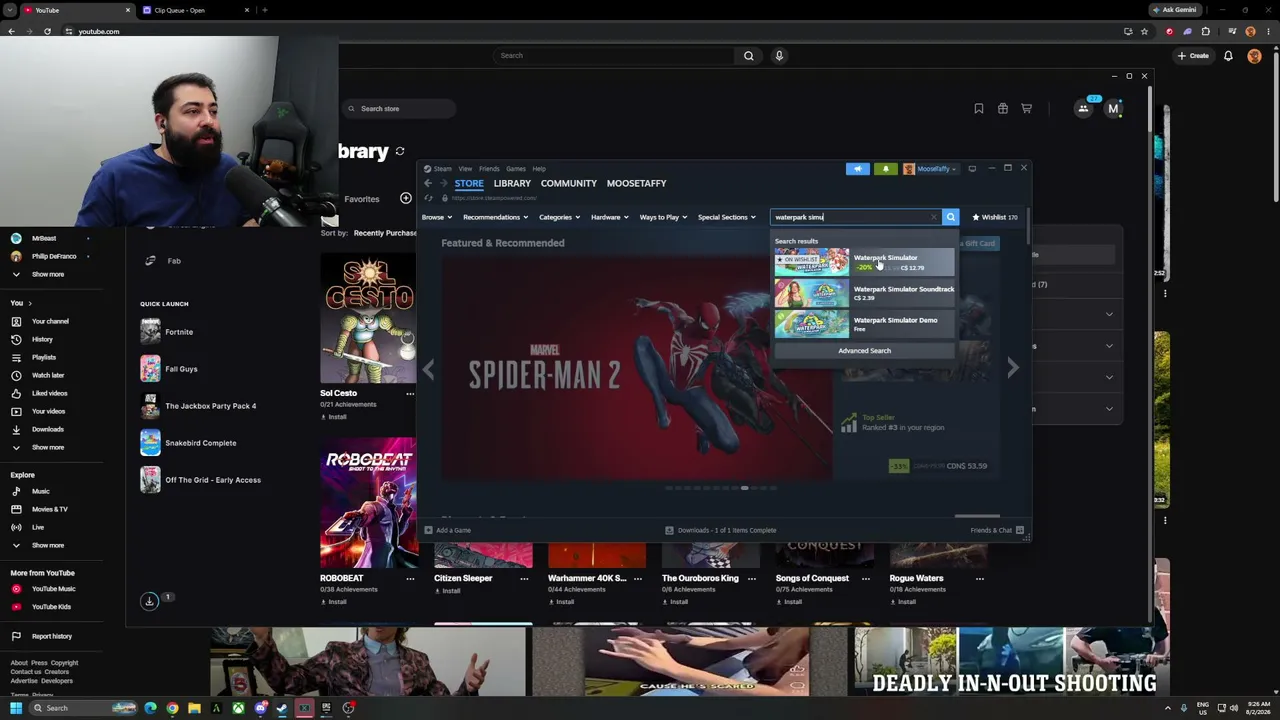
Task: Click the ROBOBEAT game cover
Action: pyautogui.click(x=368, y=503)
